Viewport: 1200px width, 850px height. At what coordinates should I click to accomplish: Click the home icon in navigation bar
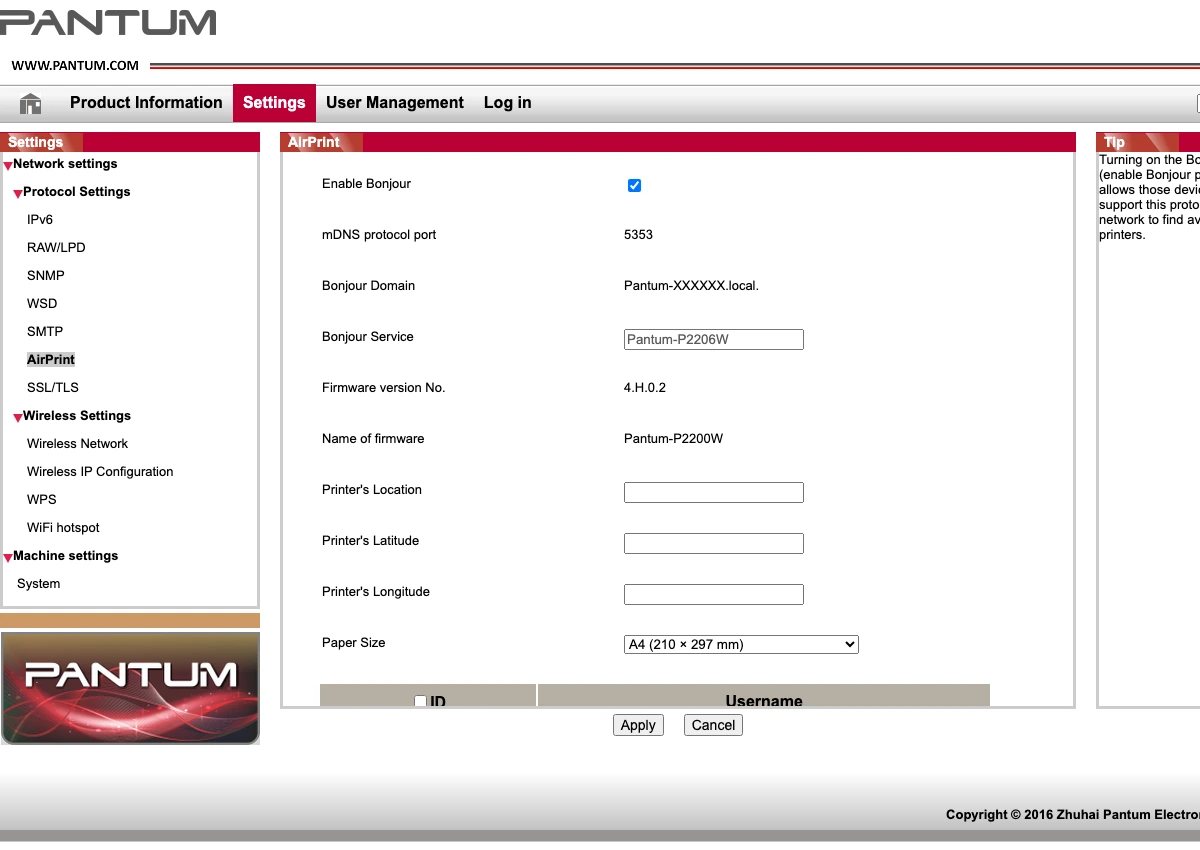pos(31,103)
